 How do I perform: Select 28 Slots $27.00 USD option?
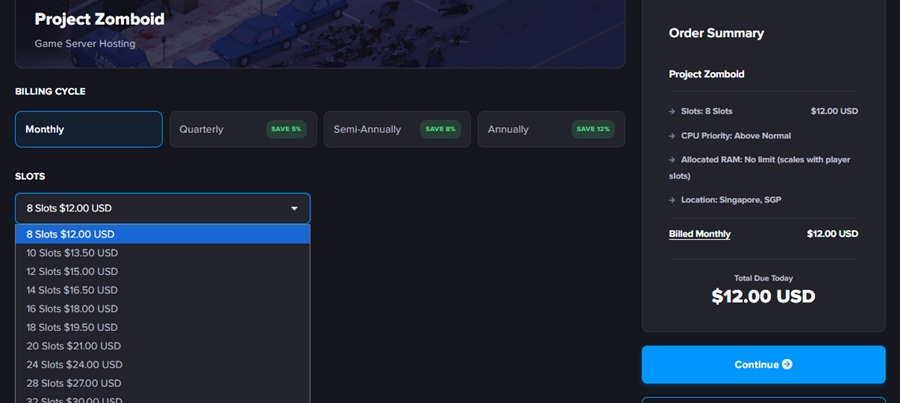click(x=162, y=383)
